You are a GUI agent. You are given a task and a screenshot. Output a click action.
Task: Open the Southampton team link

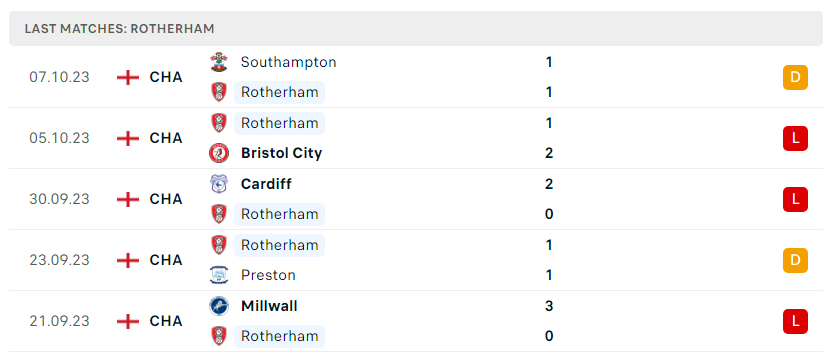pos(288,62)
